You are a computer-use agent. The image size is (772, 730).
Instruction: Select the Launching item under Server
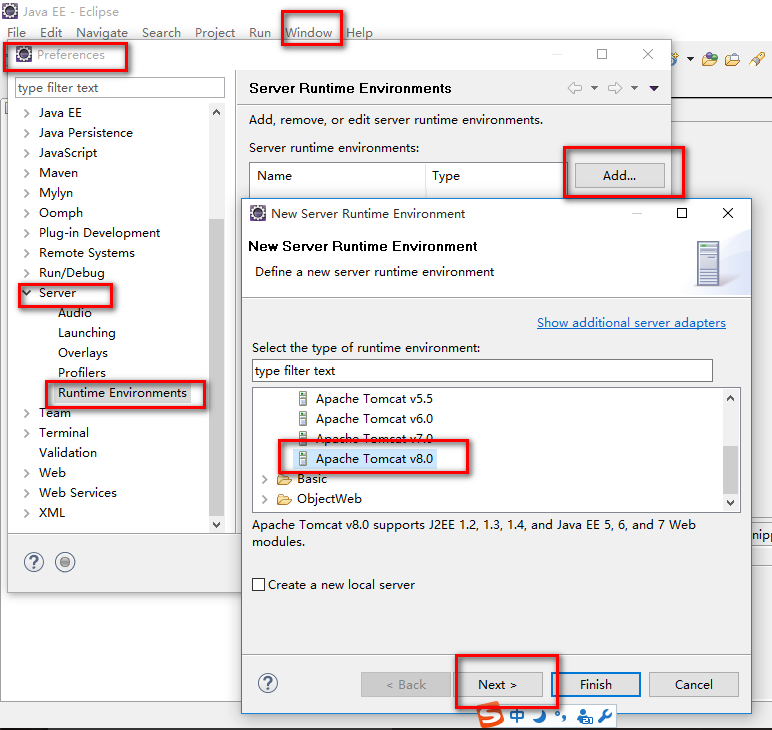point(87,333)
